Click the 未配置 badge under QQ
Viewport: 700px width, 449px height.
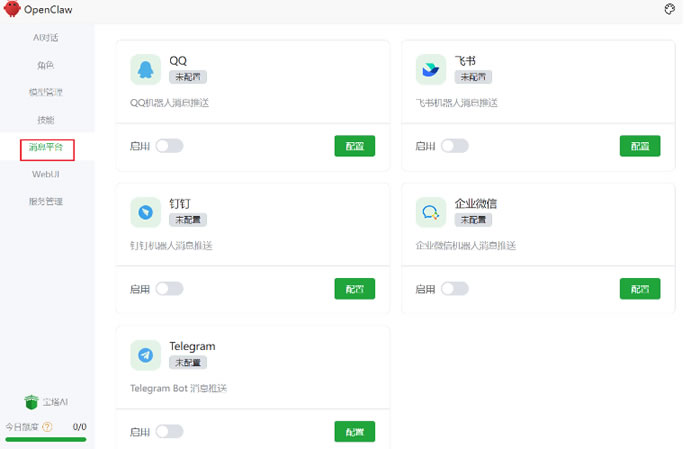click(188, 76)
